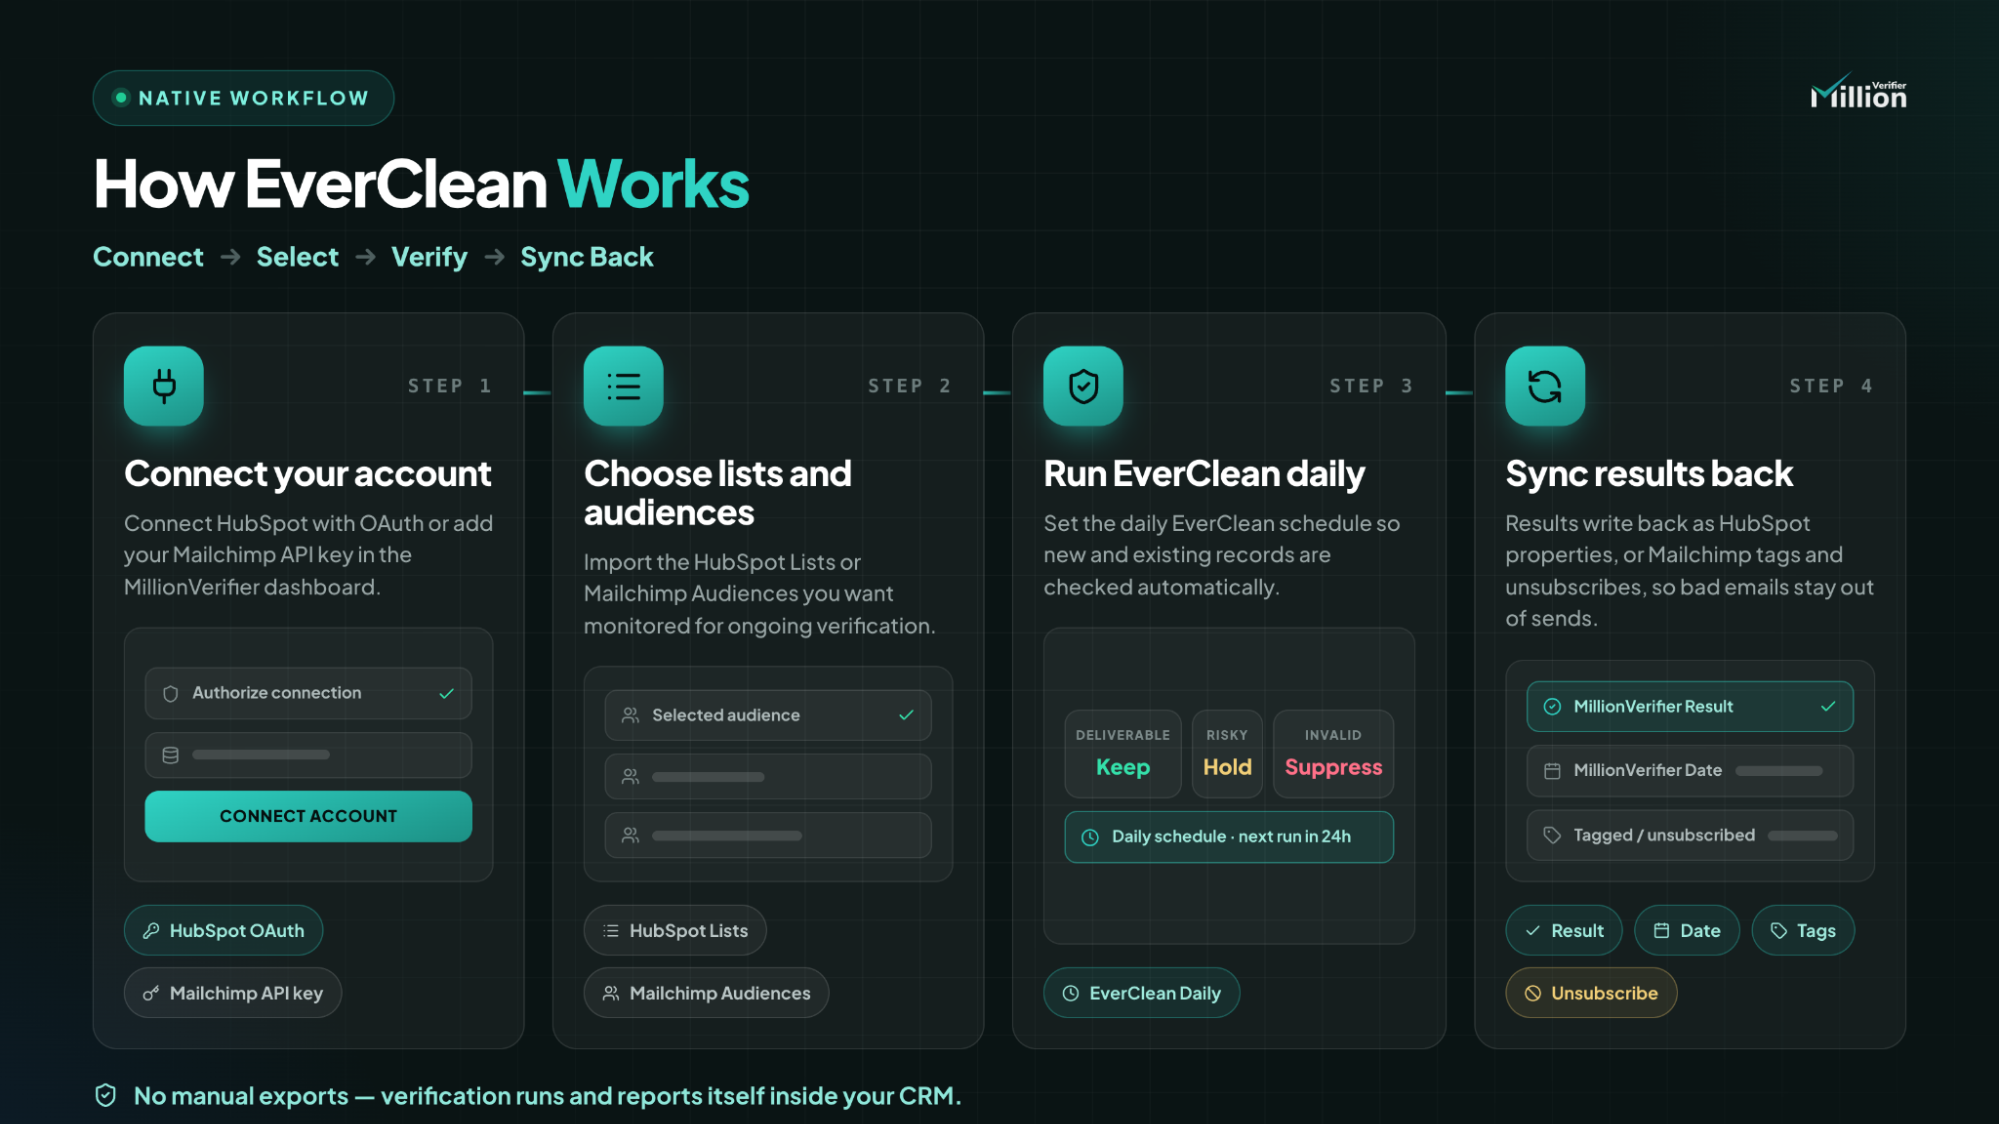Click the people icon in the row directly below Selected audience
The height and width of the screenshot is (1125, 1999).
[631, 776]
